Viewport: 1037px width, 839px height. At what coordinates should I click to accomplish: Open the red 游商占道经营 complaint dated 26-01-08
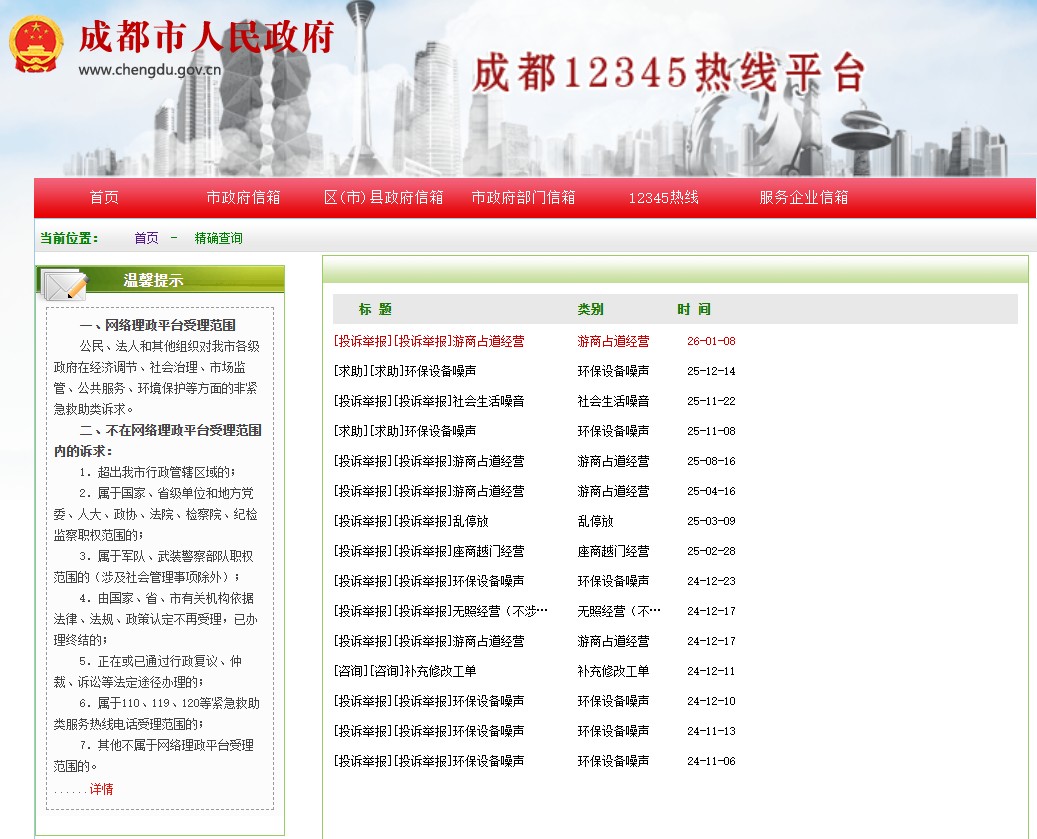(x=429, y=341)
